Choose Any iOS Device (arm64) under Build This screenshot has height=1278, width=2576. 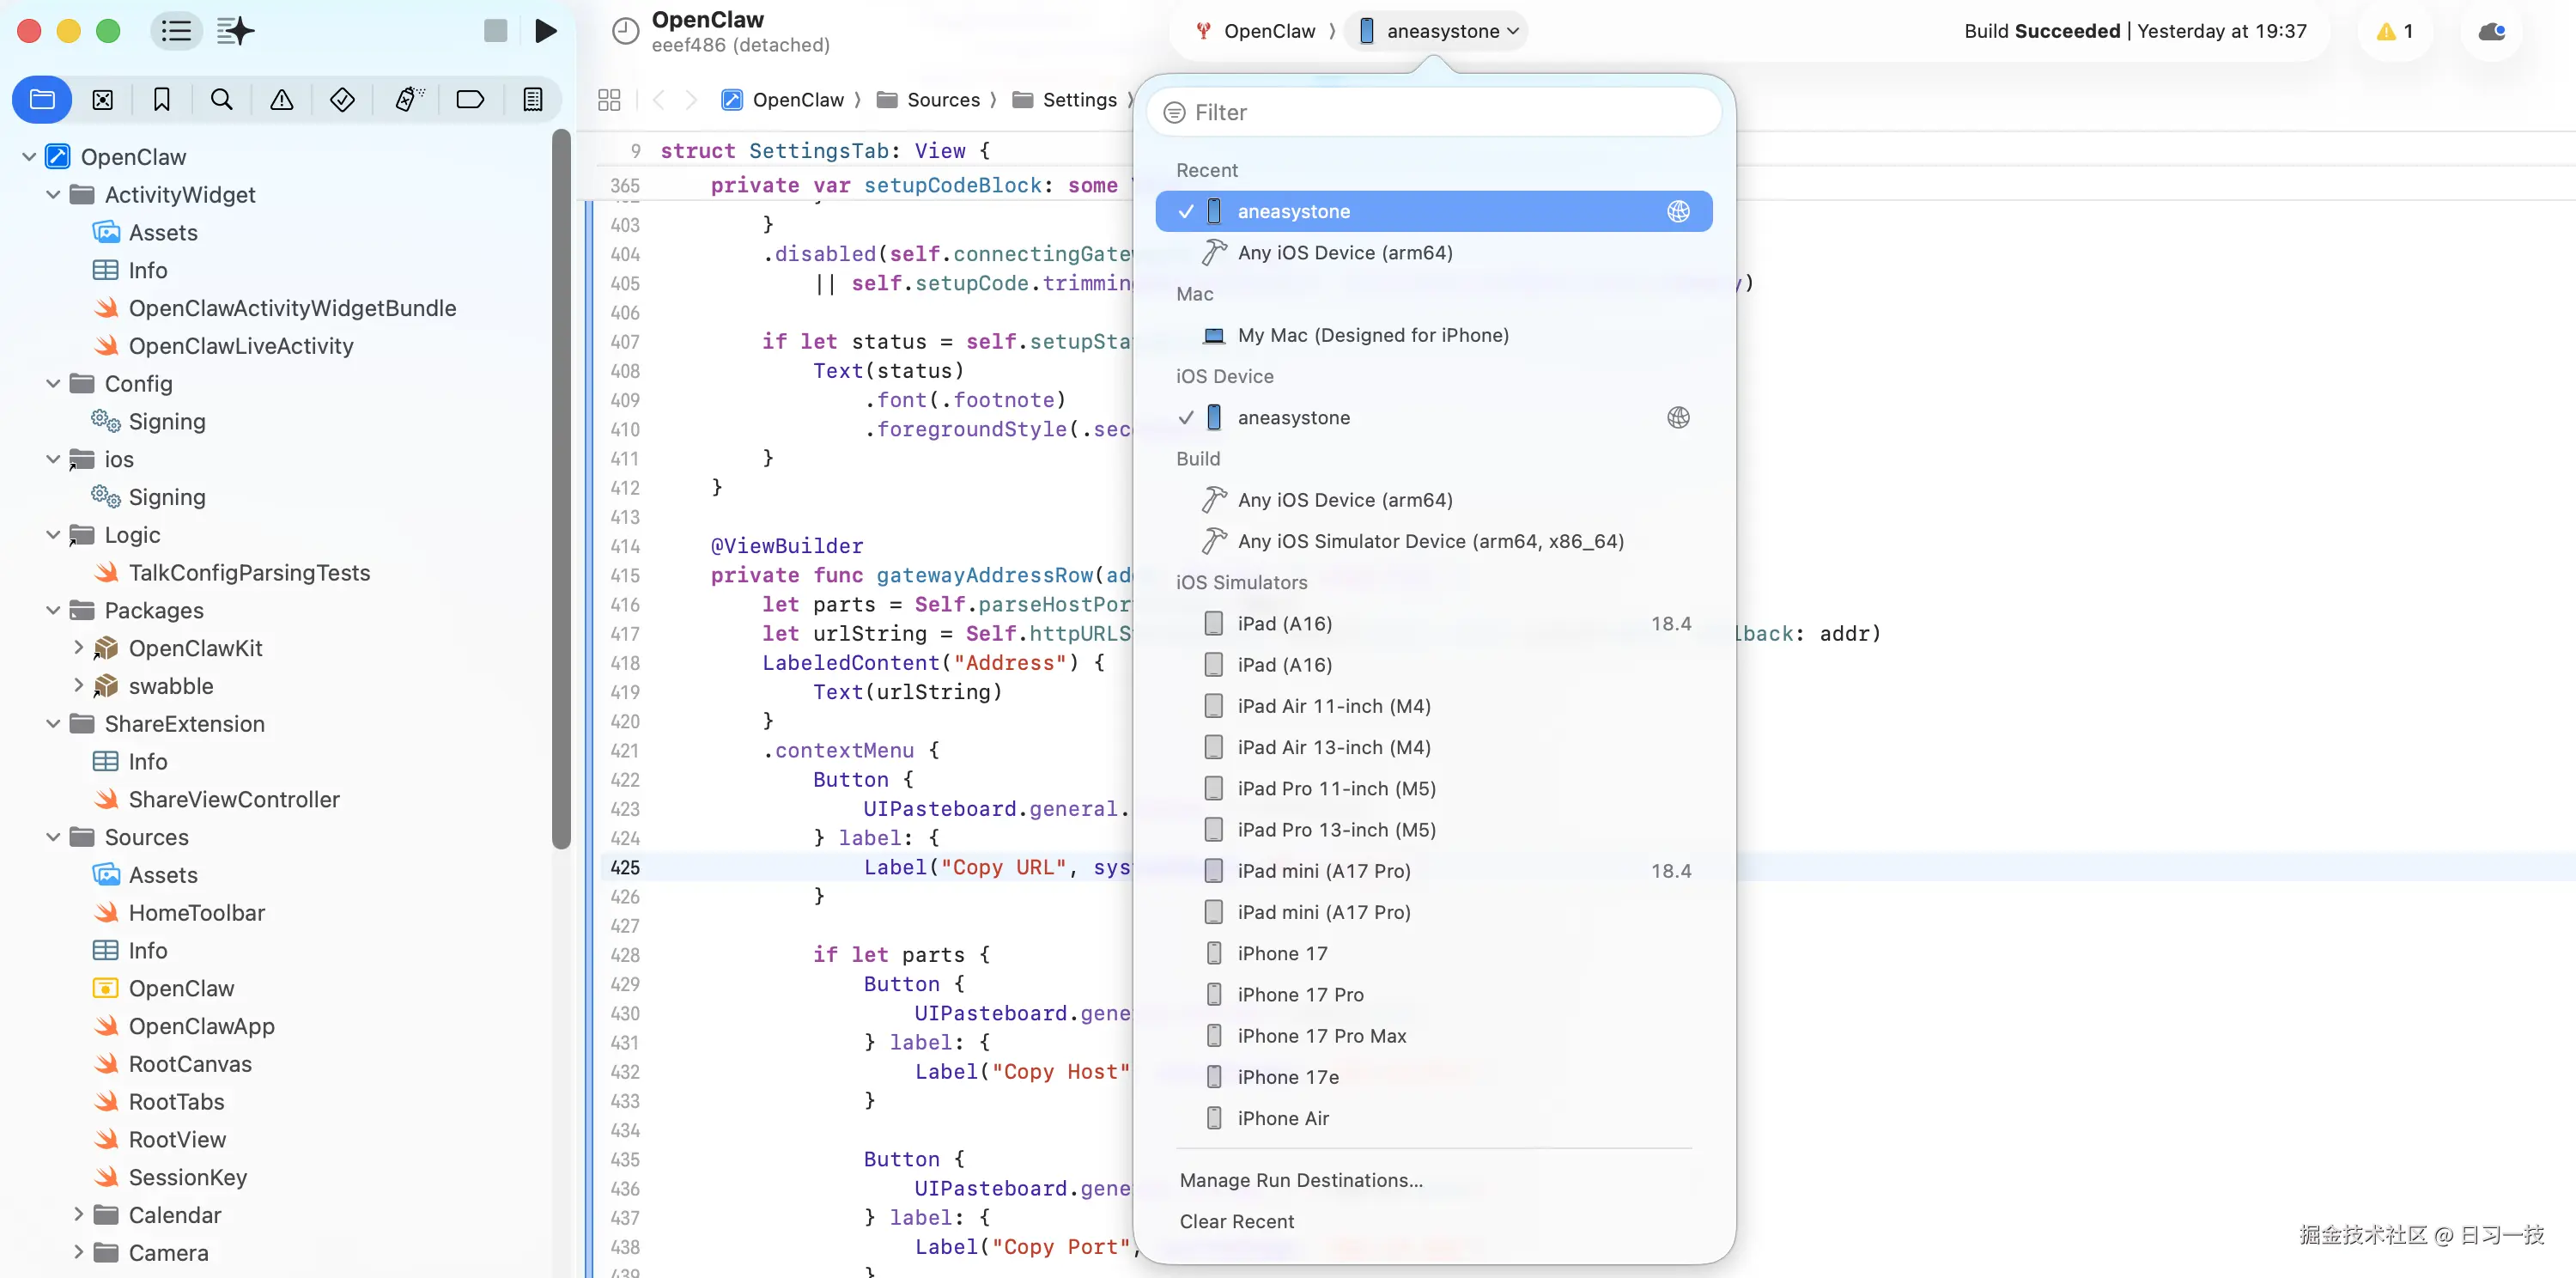coord(1433,500)
